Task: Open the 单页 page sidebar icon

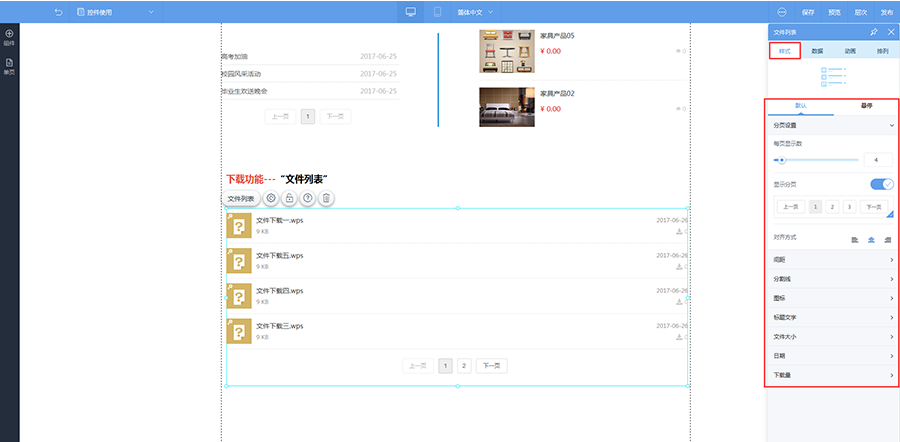Action: 9,67
